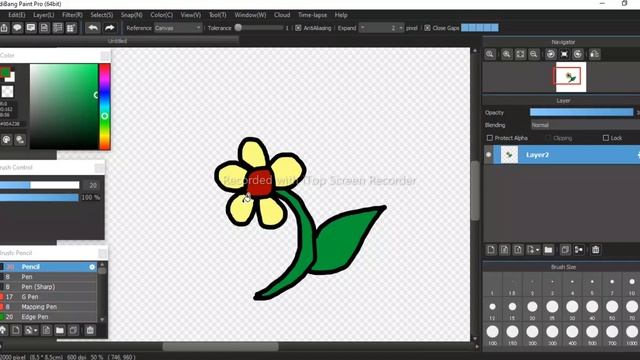Image resolution: width=640 pixels, height=360 pixels.
Task: Click the document page icon in top toolbar
Action: point(44,28)
